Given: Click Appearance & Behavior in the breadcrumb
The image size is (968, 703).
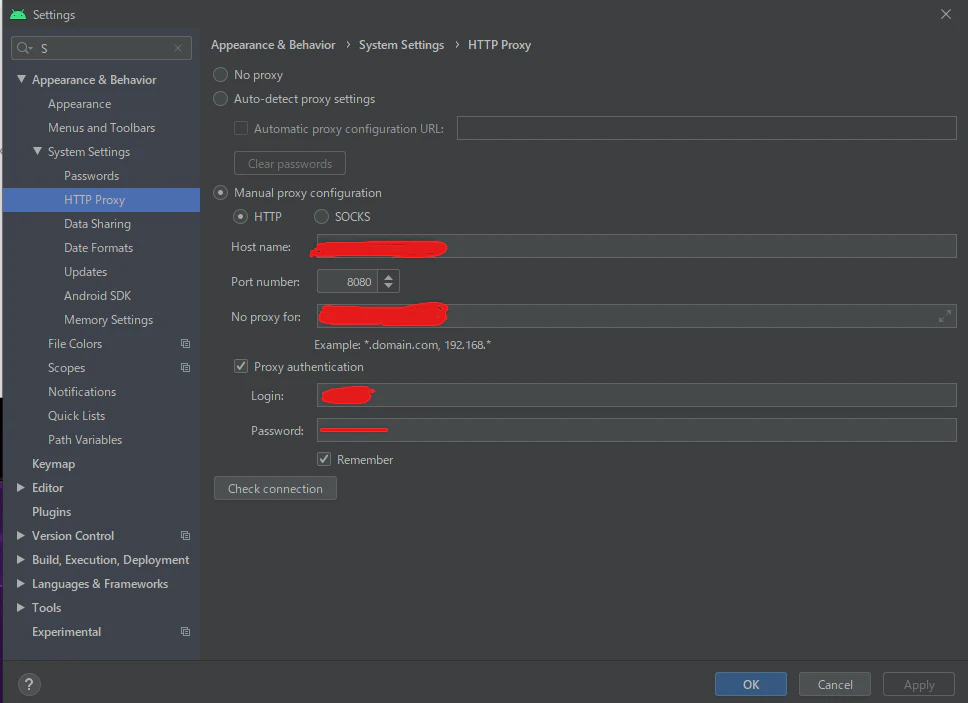Looking at the screenshot, I should 273,45.
